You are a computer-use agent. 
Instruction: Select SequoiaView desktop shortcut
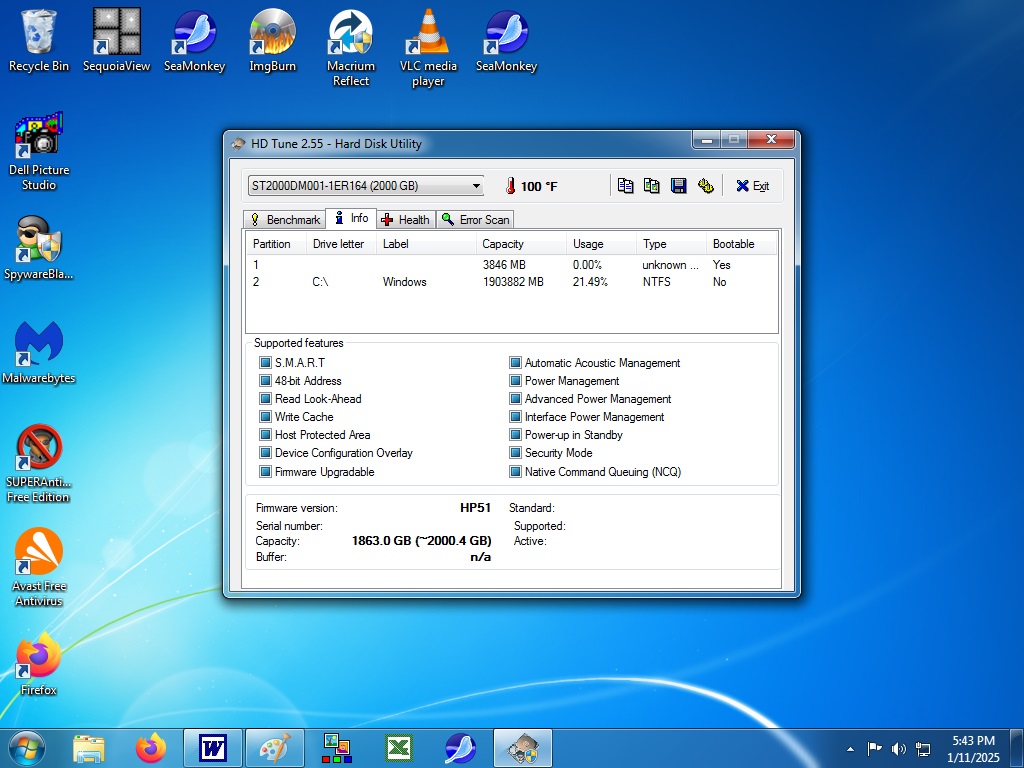[x=116, y=40]
